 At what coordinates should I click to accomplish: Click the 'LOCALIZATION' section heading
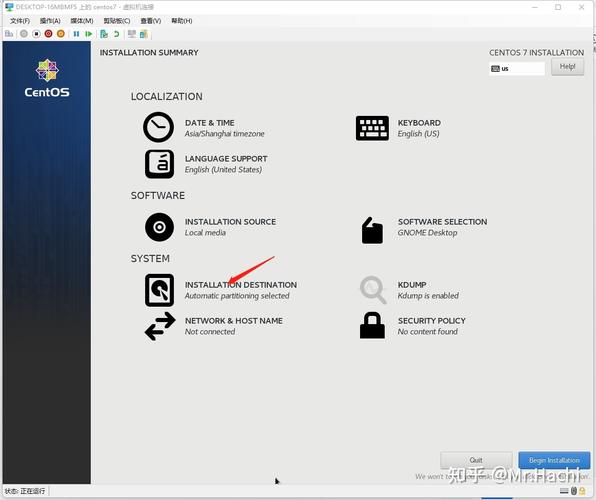pyautogui.click(x=166, y=97)
